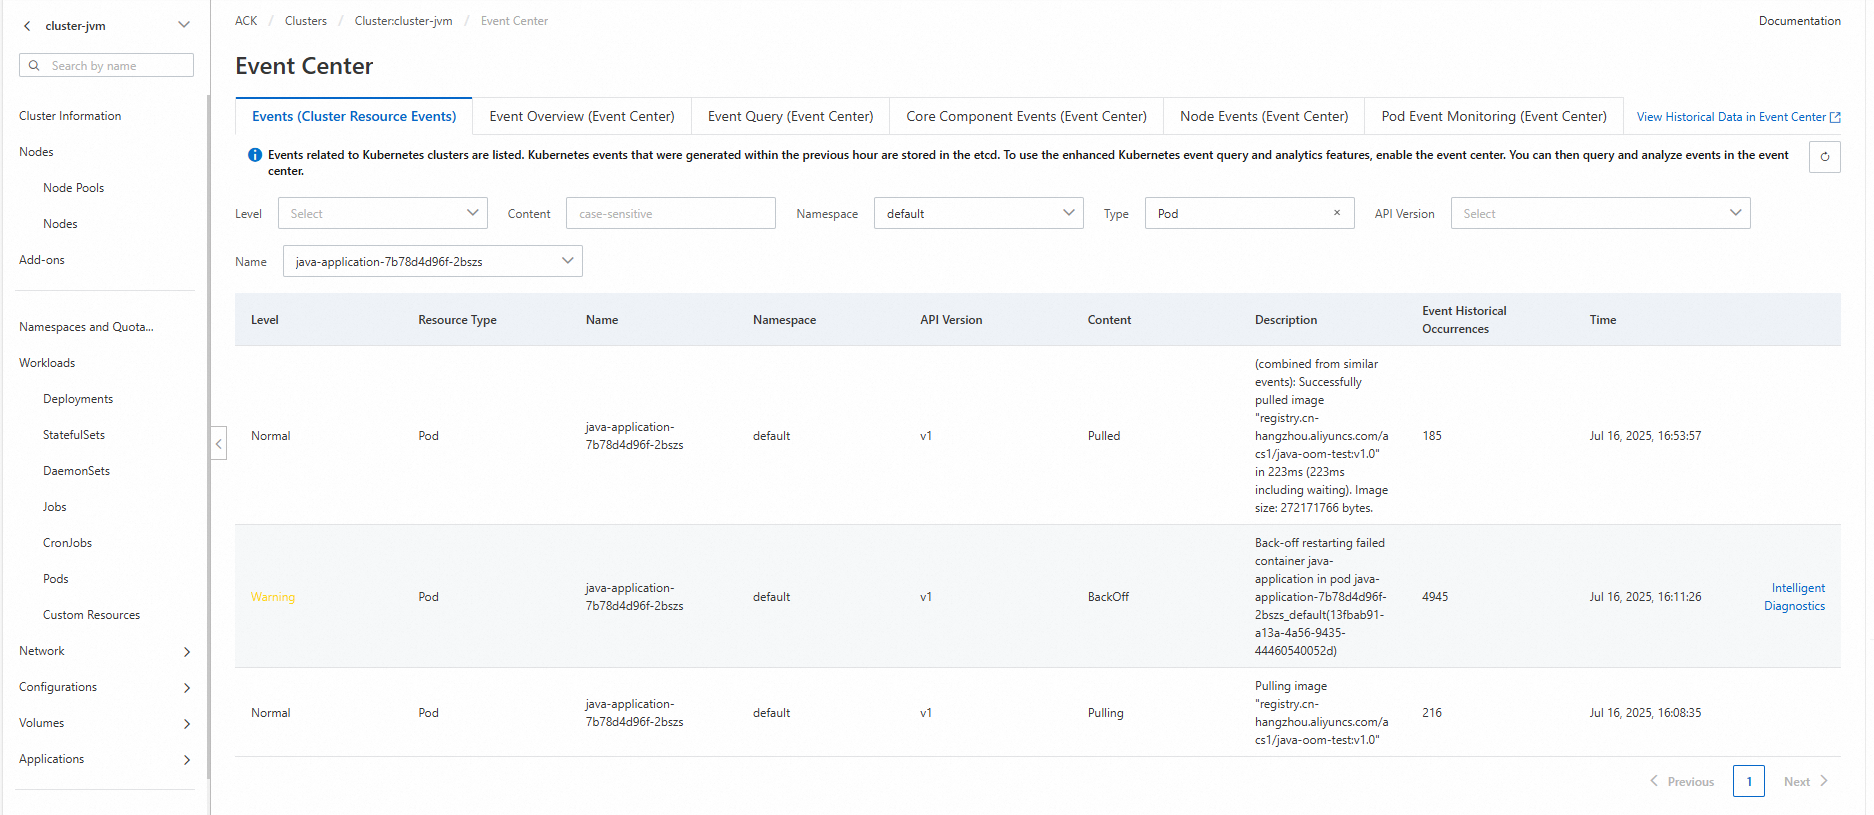This screenshot has width=1874, height=815.
Task: Click the external link icon beside View Historical Data
Action: point(1835,117)
